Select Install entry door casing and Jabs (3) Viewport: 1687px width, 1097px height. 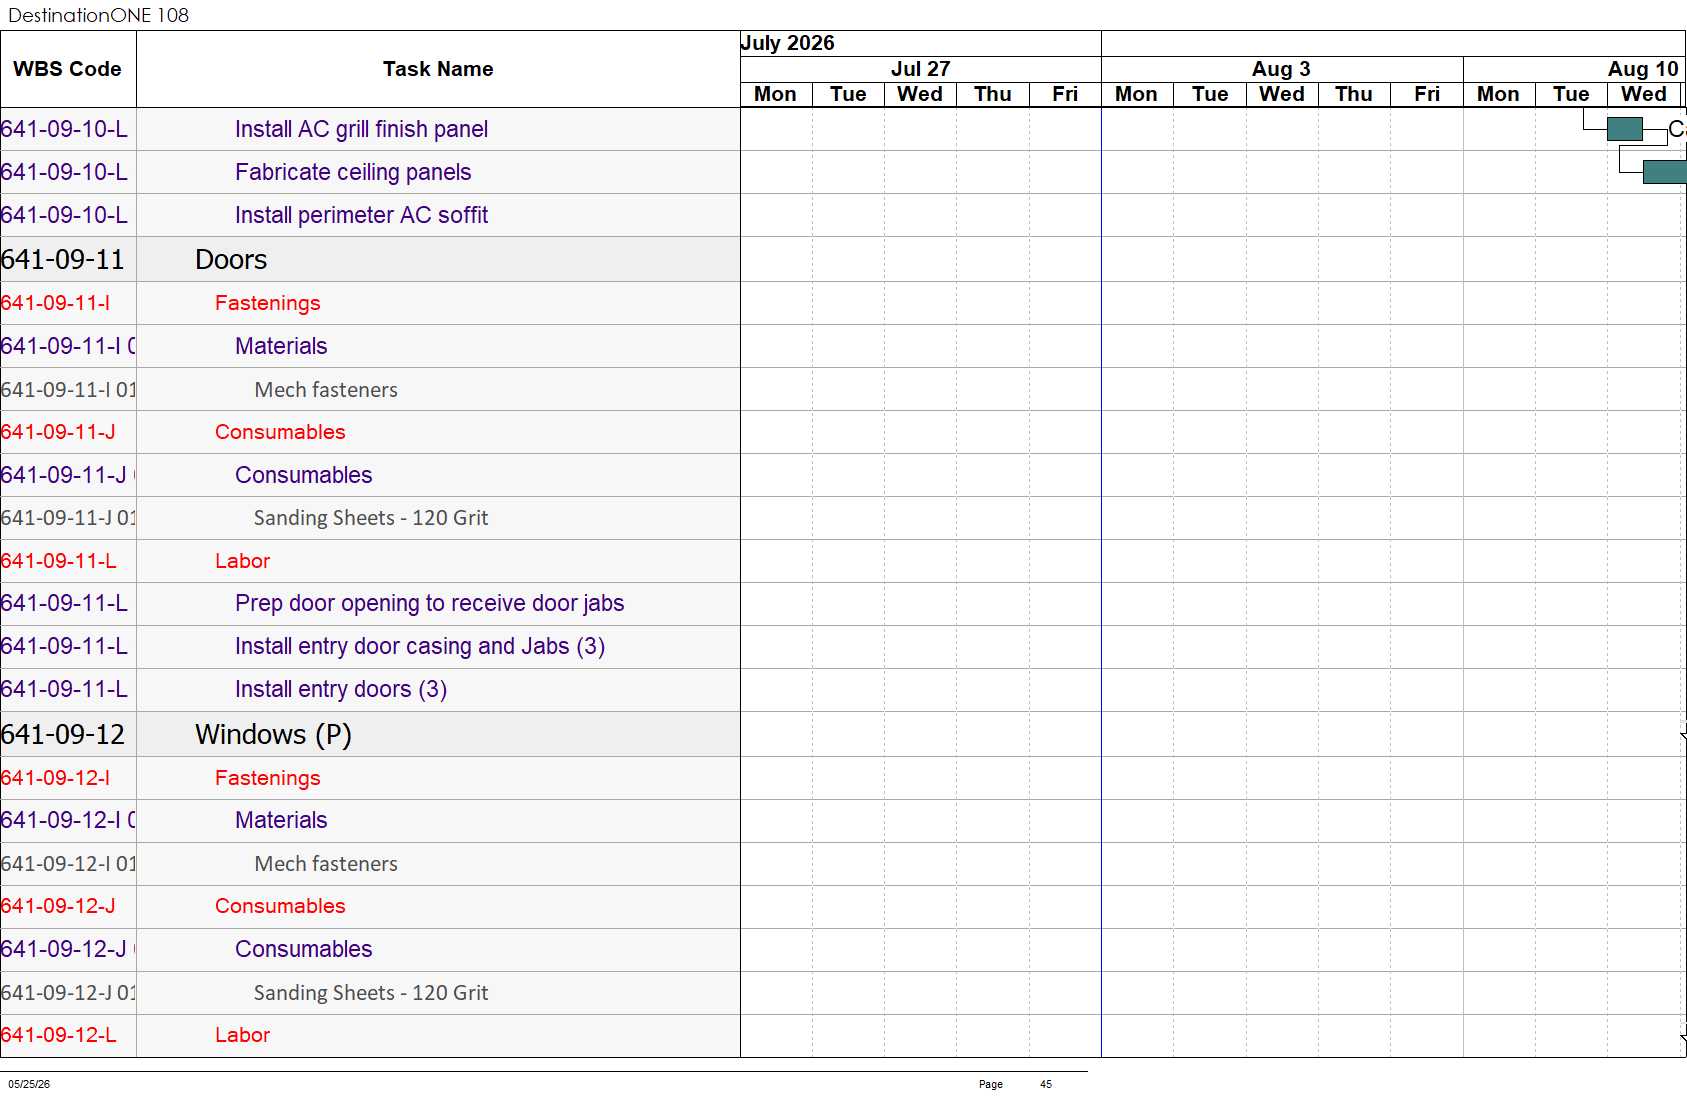[420, 646]
